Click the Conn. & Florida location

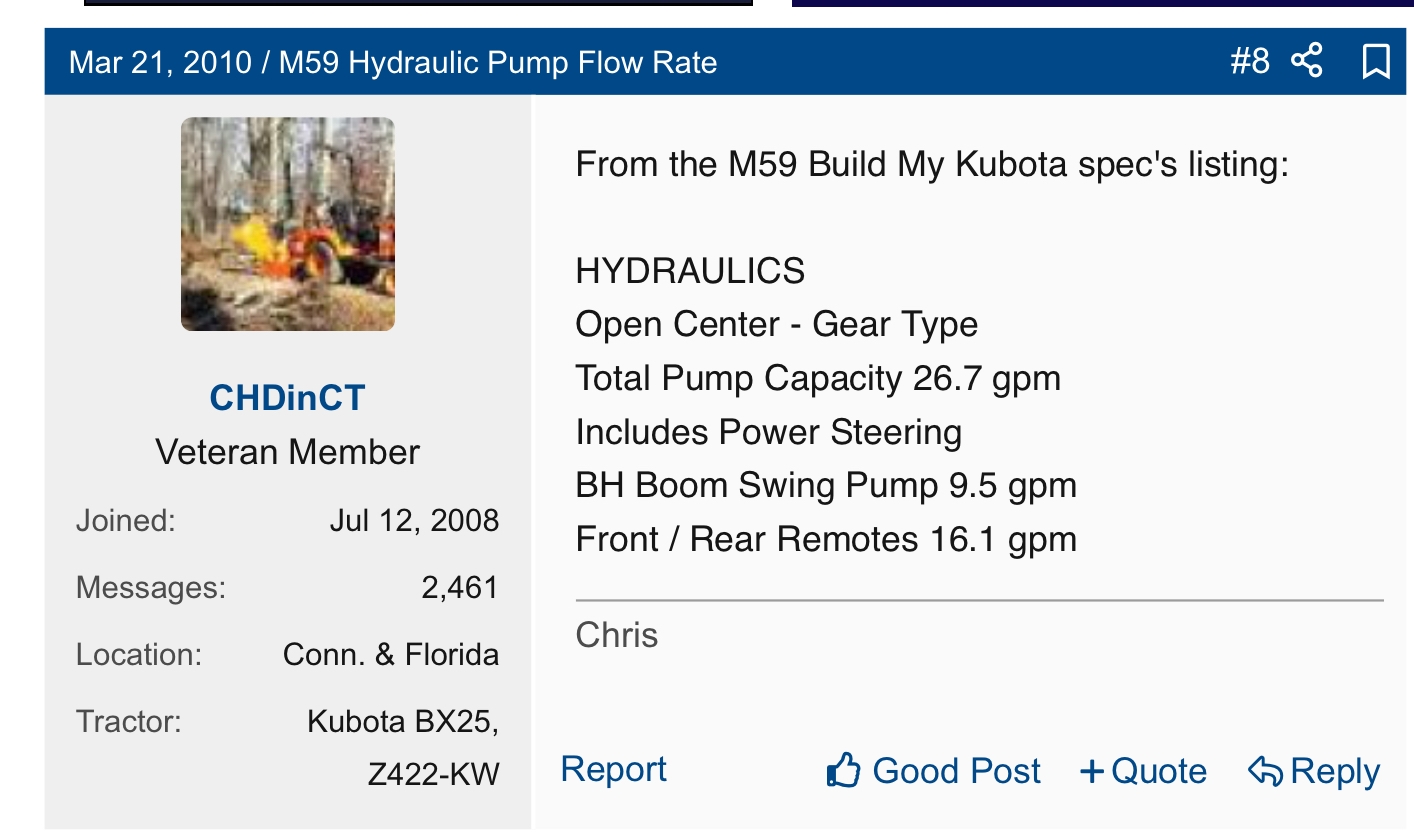point(391,654)
